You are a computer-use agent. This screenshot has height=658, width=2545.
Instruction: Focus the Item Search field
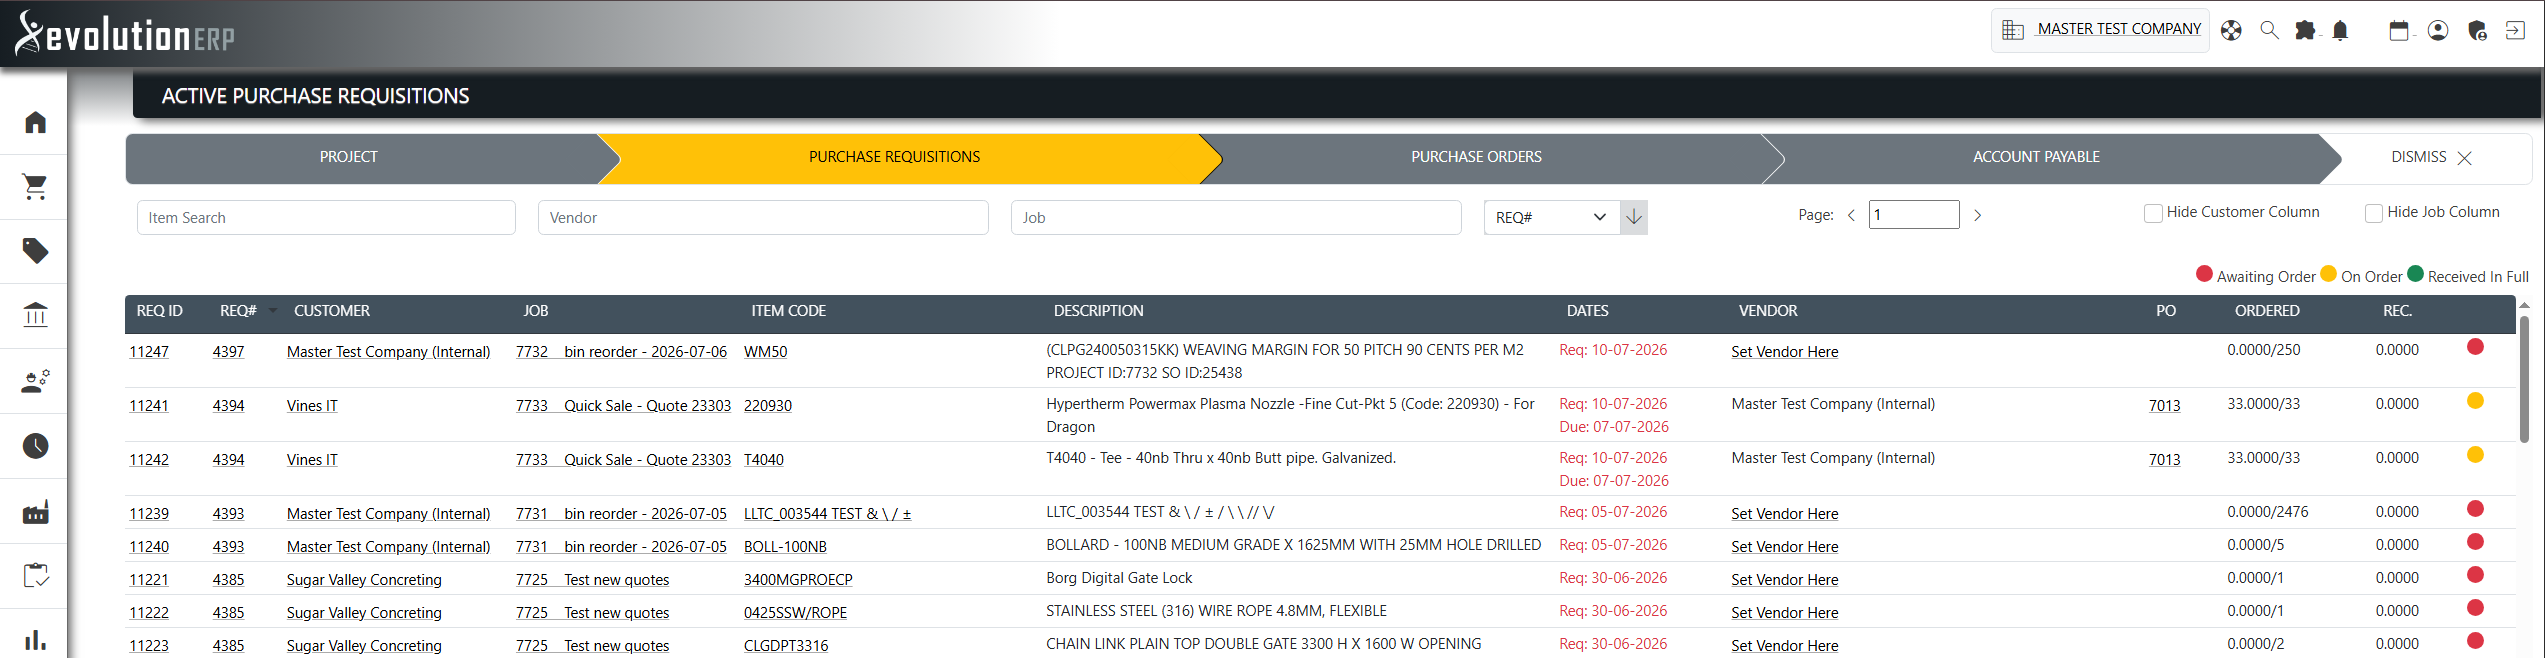tap(326, 217)
